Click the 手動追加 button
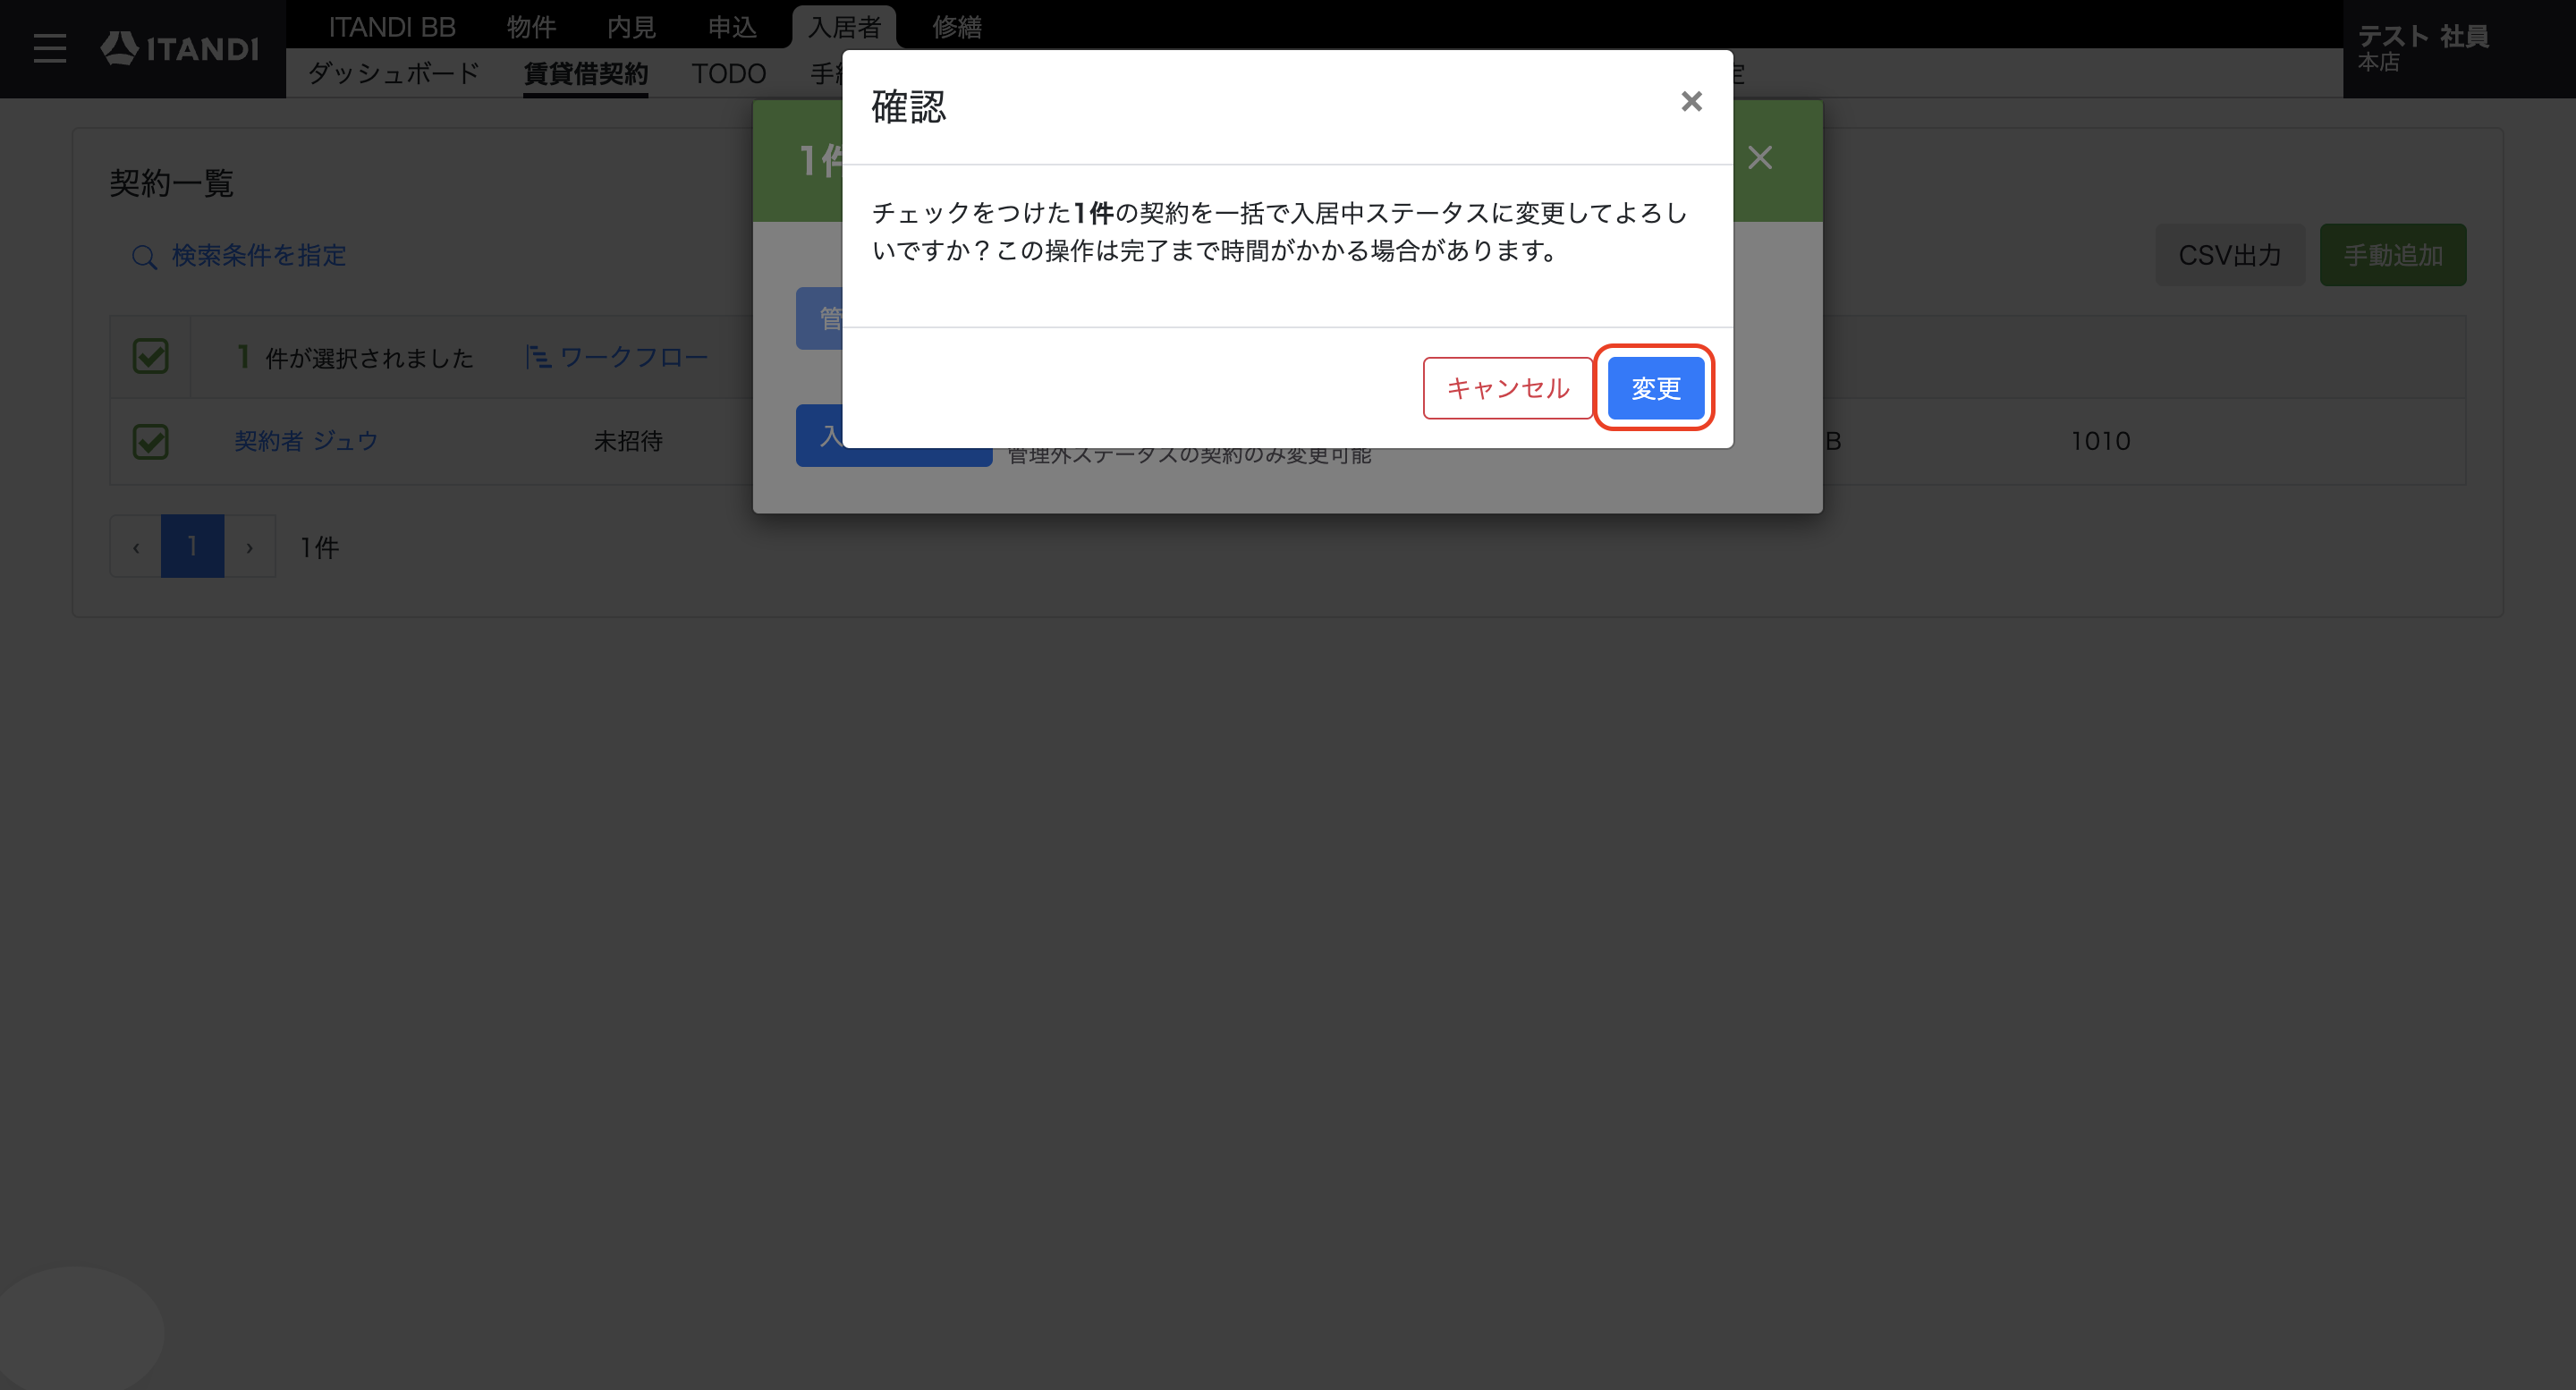 click(x=2393, y=255)
